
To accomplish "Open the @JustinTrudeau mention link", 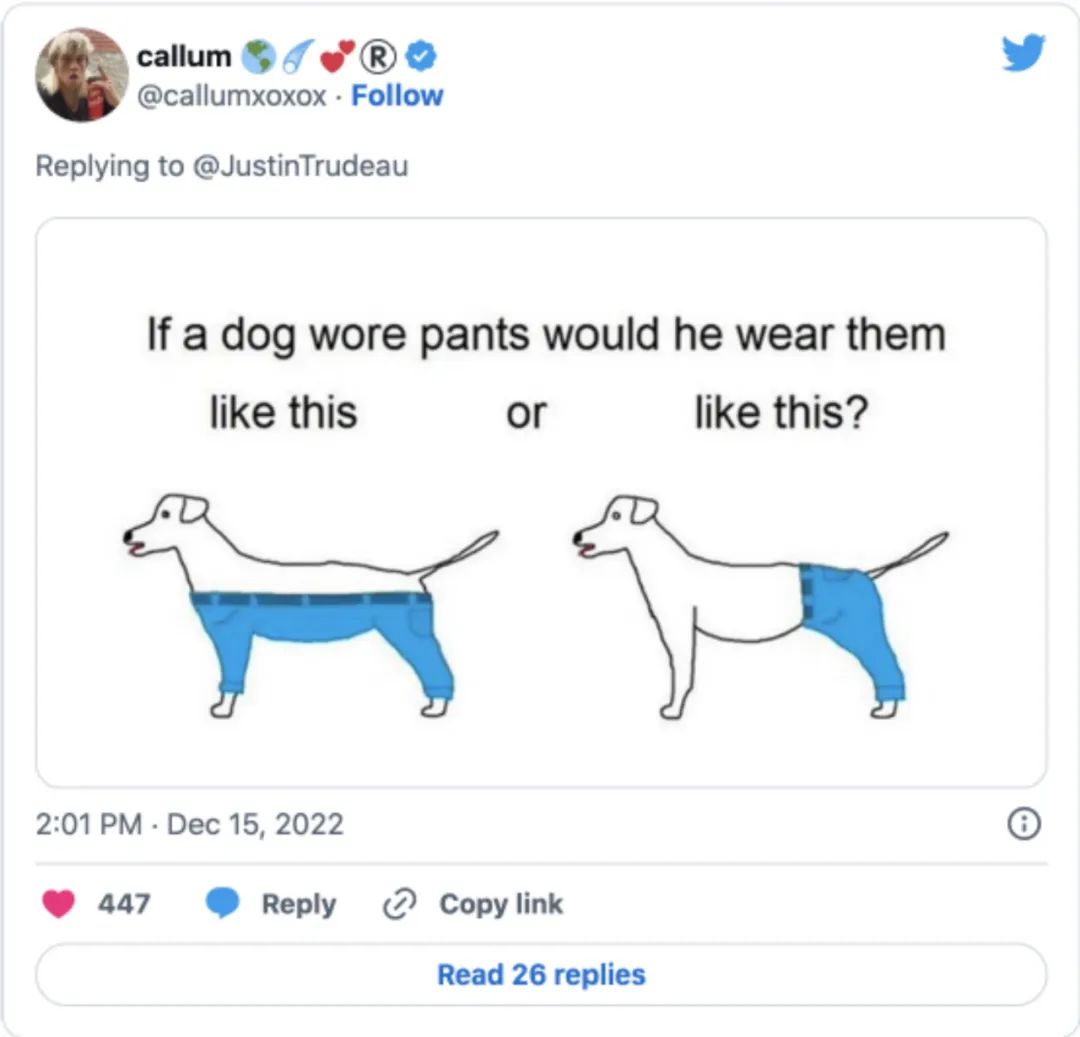I will (x=300, y=166).
